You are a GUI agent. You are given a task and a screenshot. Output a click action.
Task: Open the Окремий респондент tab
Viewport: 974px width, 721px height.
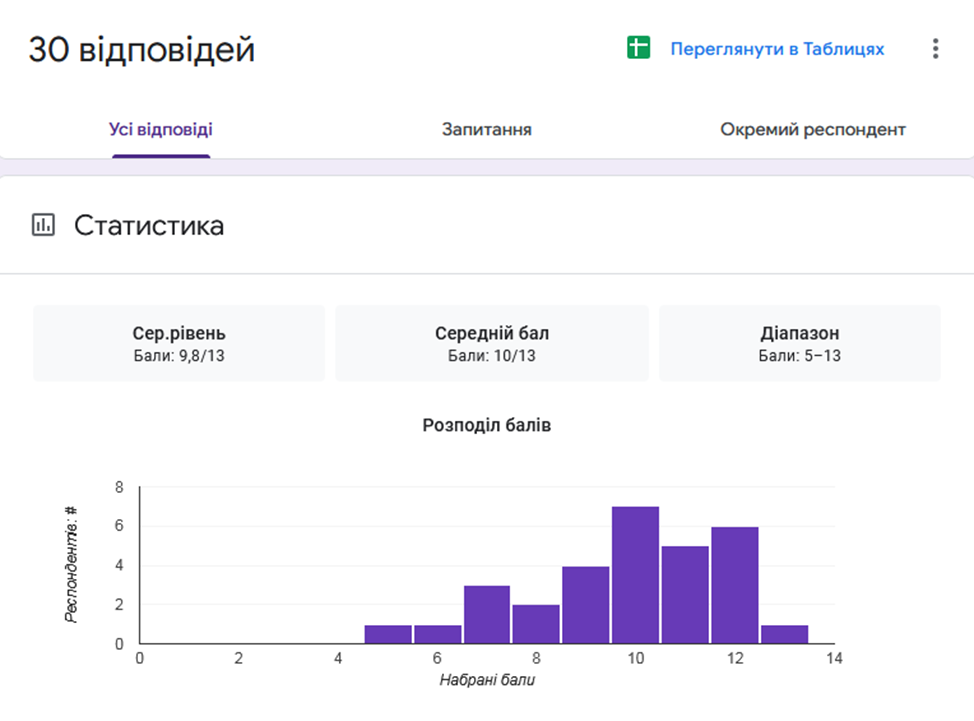812,130
